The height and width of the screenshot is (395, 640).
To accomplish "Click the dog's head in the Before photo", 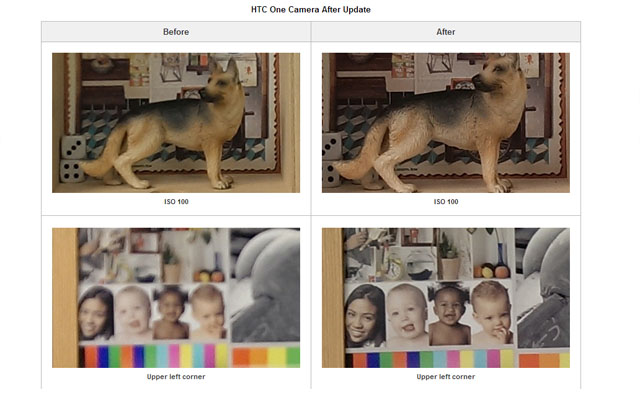I will [x=222, y=82].
